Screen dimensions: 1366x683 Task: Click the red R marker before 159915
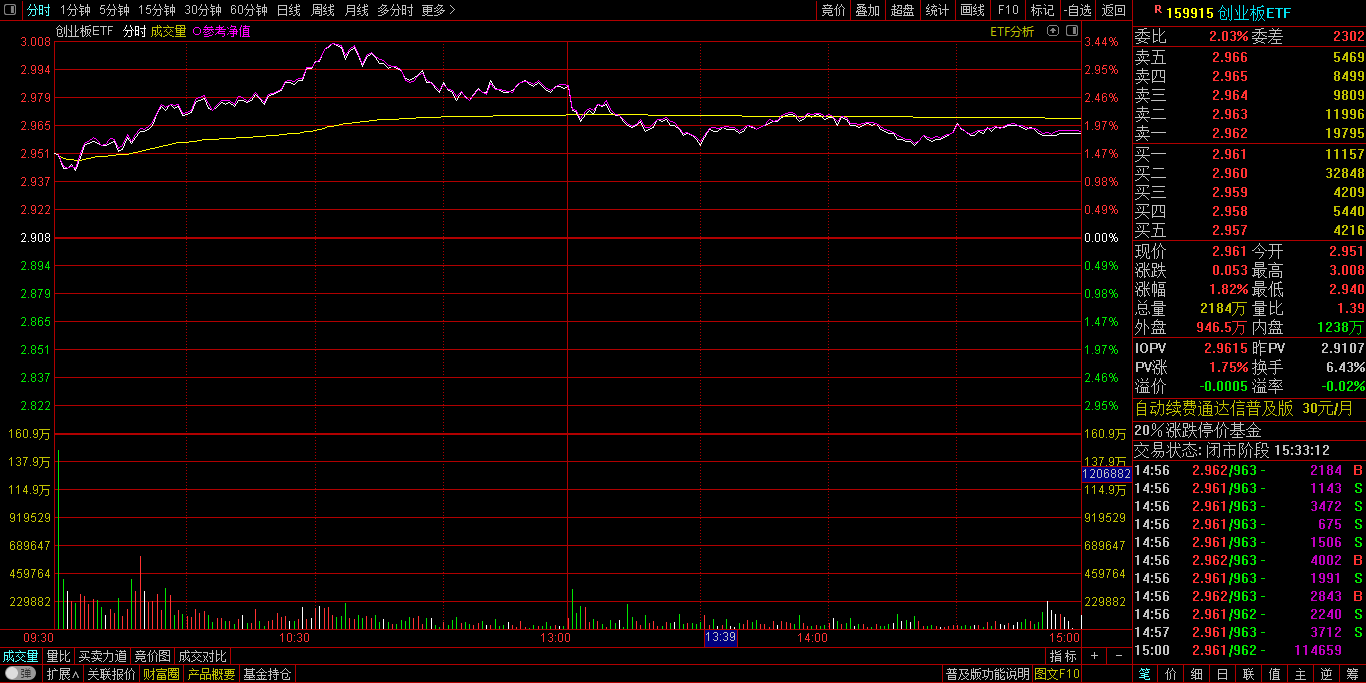(x=1158, y=10)
